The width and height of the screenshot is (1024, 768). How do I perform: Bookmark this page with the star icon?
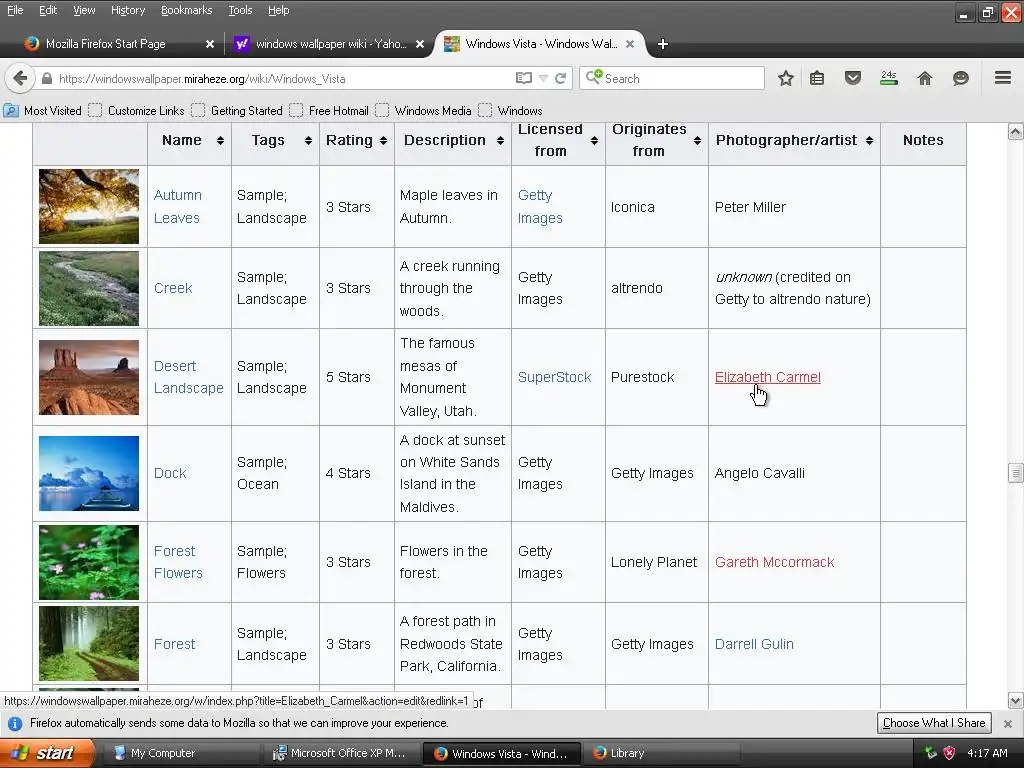786,78
